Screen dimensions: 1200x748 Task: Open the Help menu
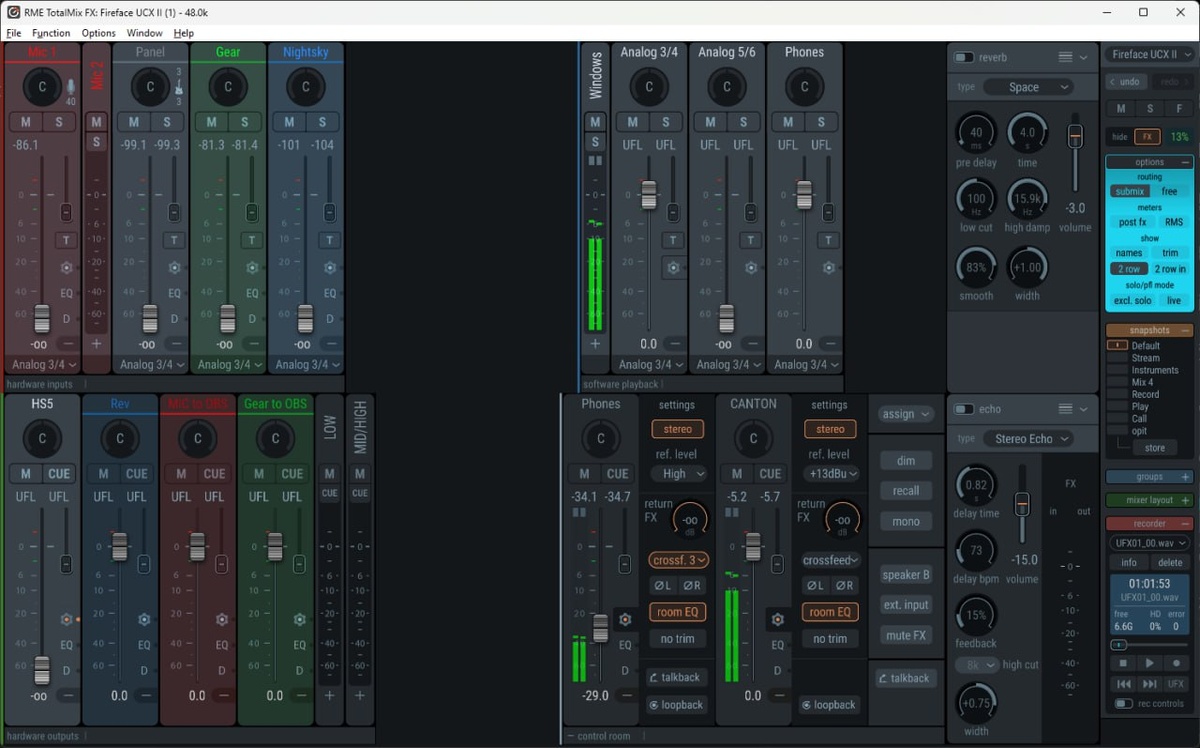184,33
